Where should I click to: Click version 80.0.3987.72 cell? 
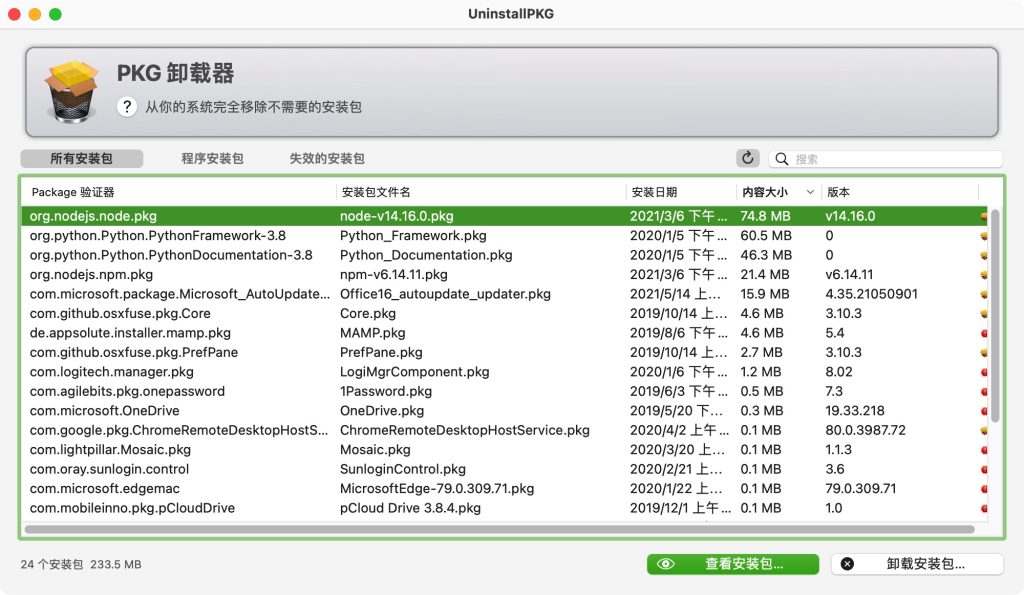(x=865, y=430)
